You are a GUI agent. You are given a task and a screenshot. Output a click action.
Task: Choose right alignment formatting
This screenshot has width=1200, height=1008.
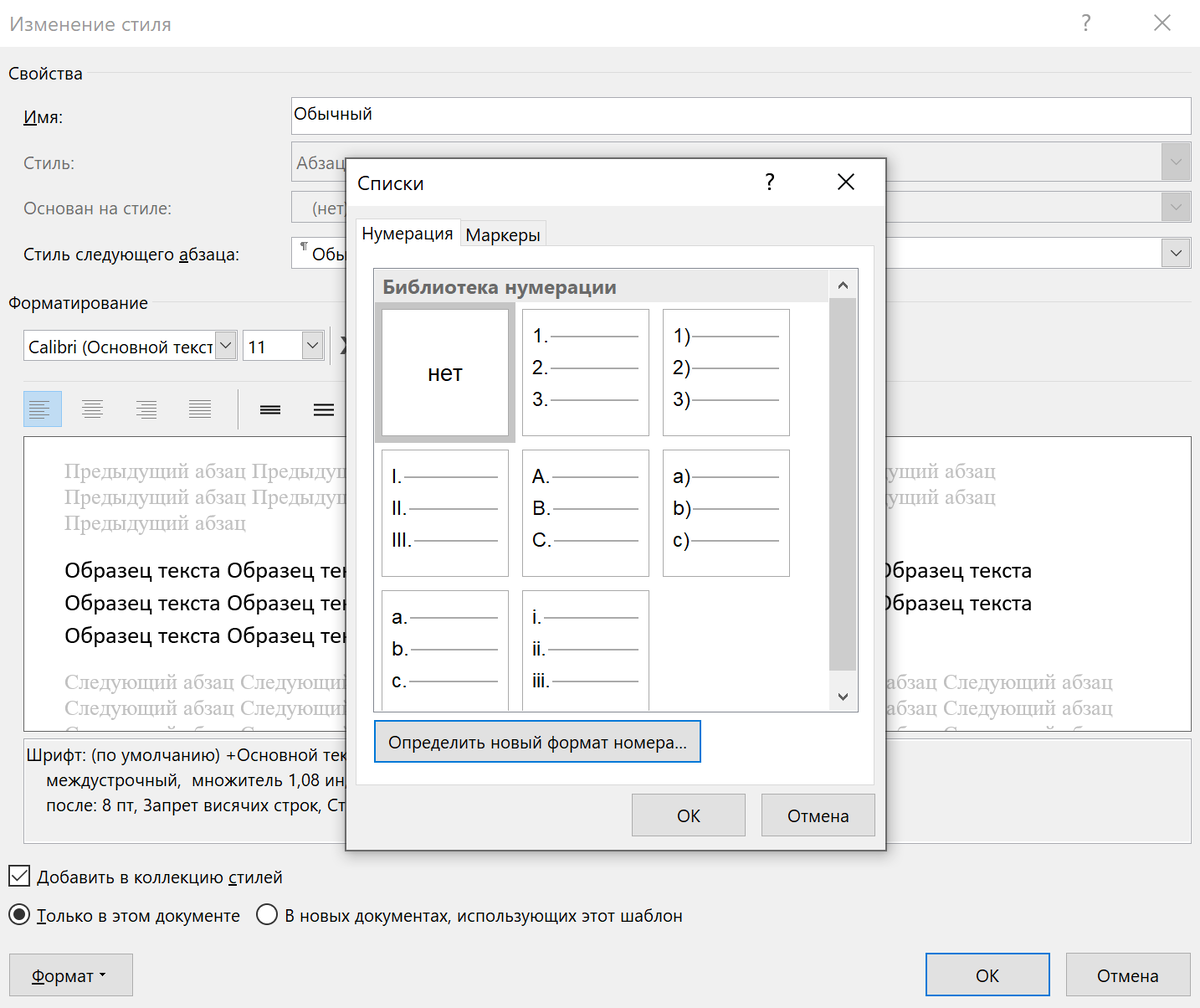coord(145,408)
